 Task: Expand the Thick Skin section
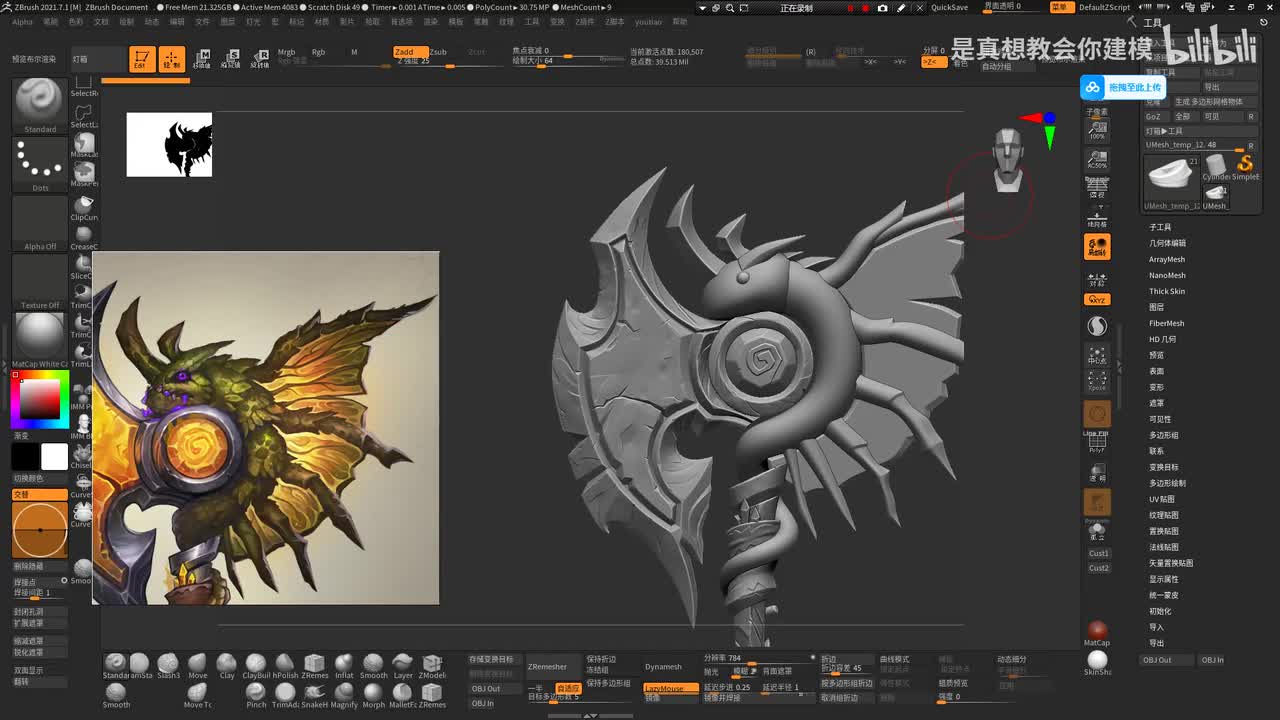1167,291
